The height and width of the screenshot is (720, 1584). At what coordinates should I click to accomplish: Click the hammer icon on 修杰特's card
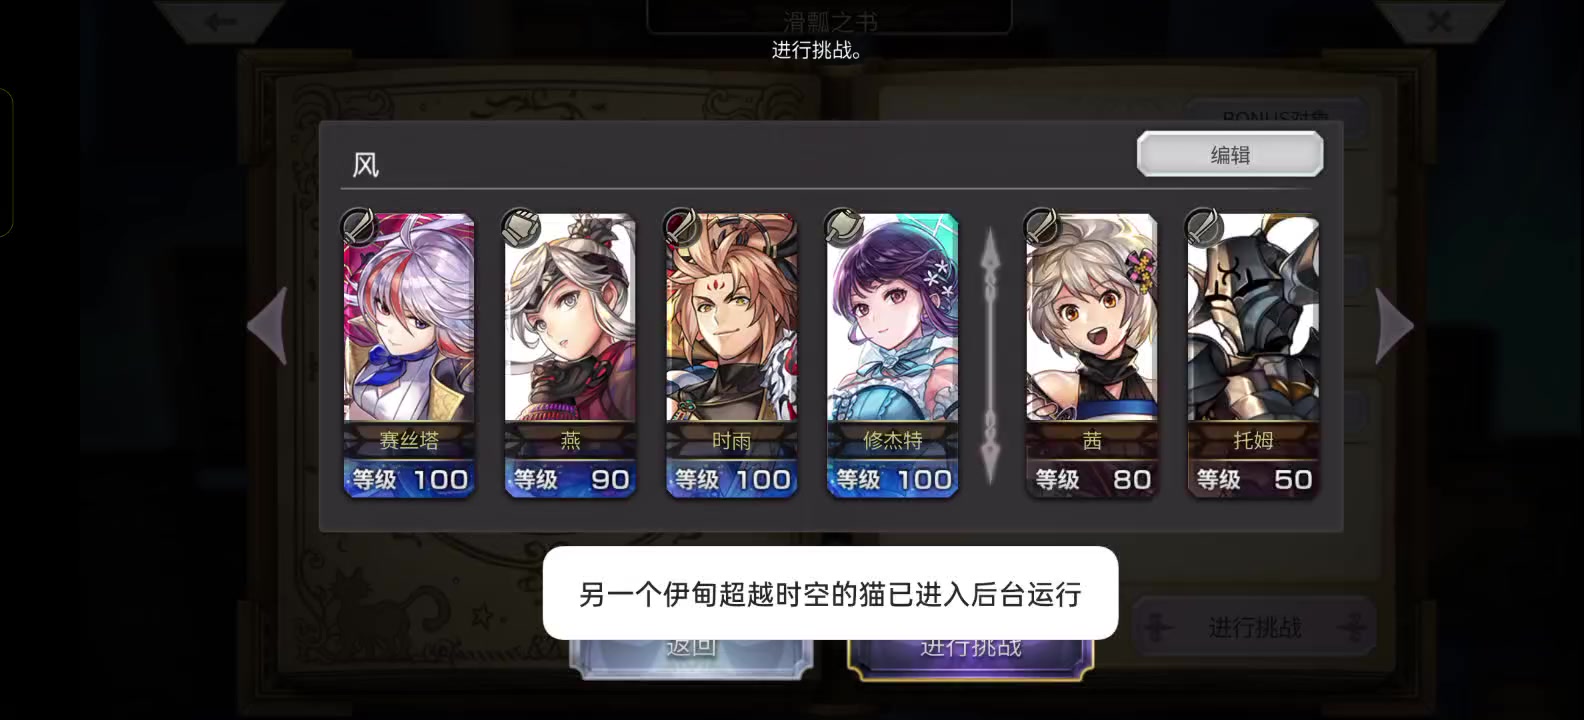(843, 227)
